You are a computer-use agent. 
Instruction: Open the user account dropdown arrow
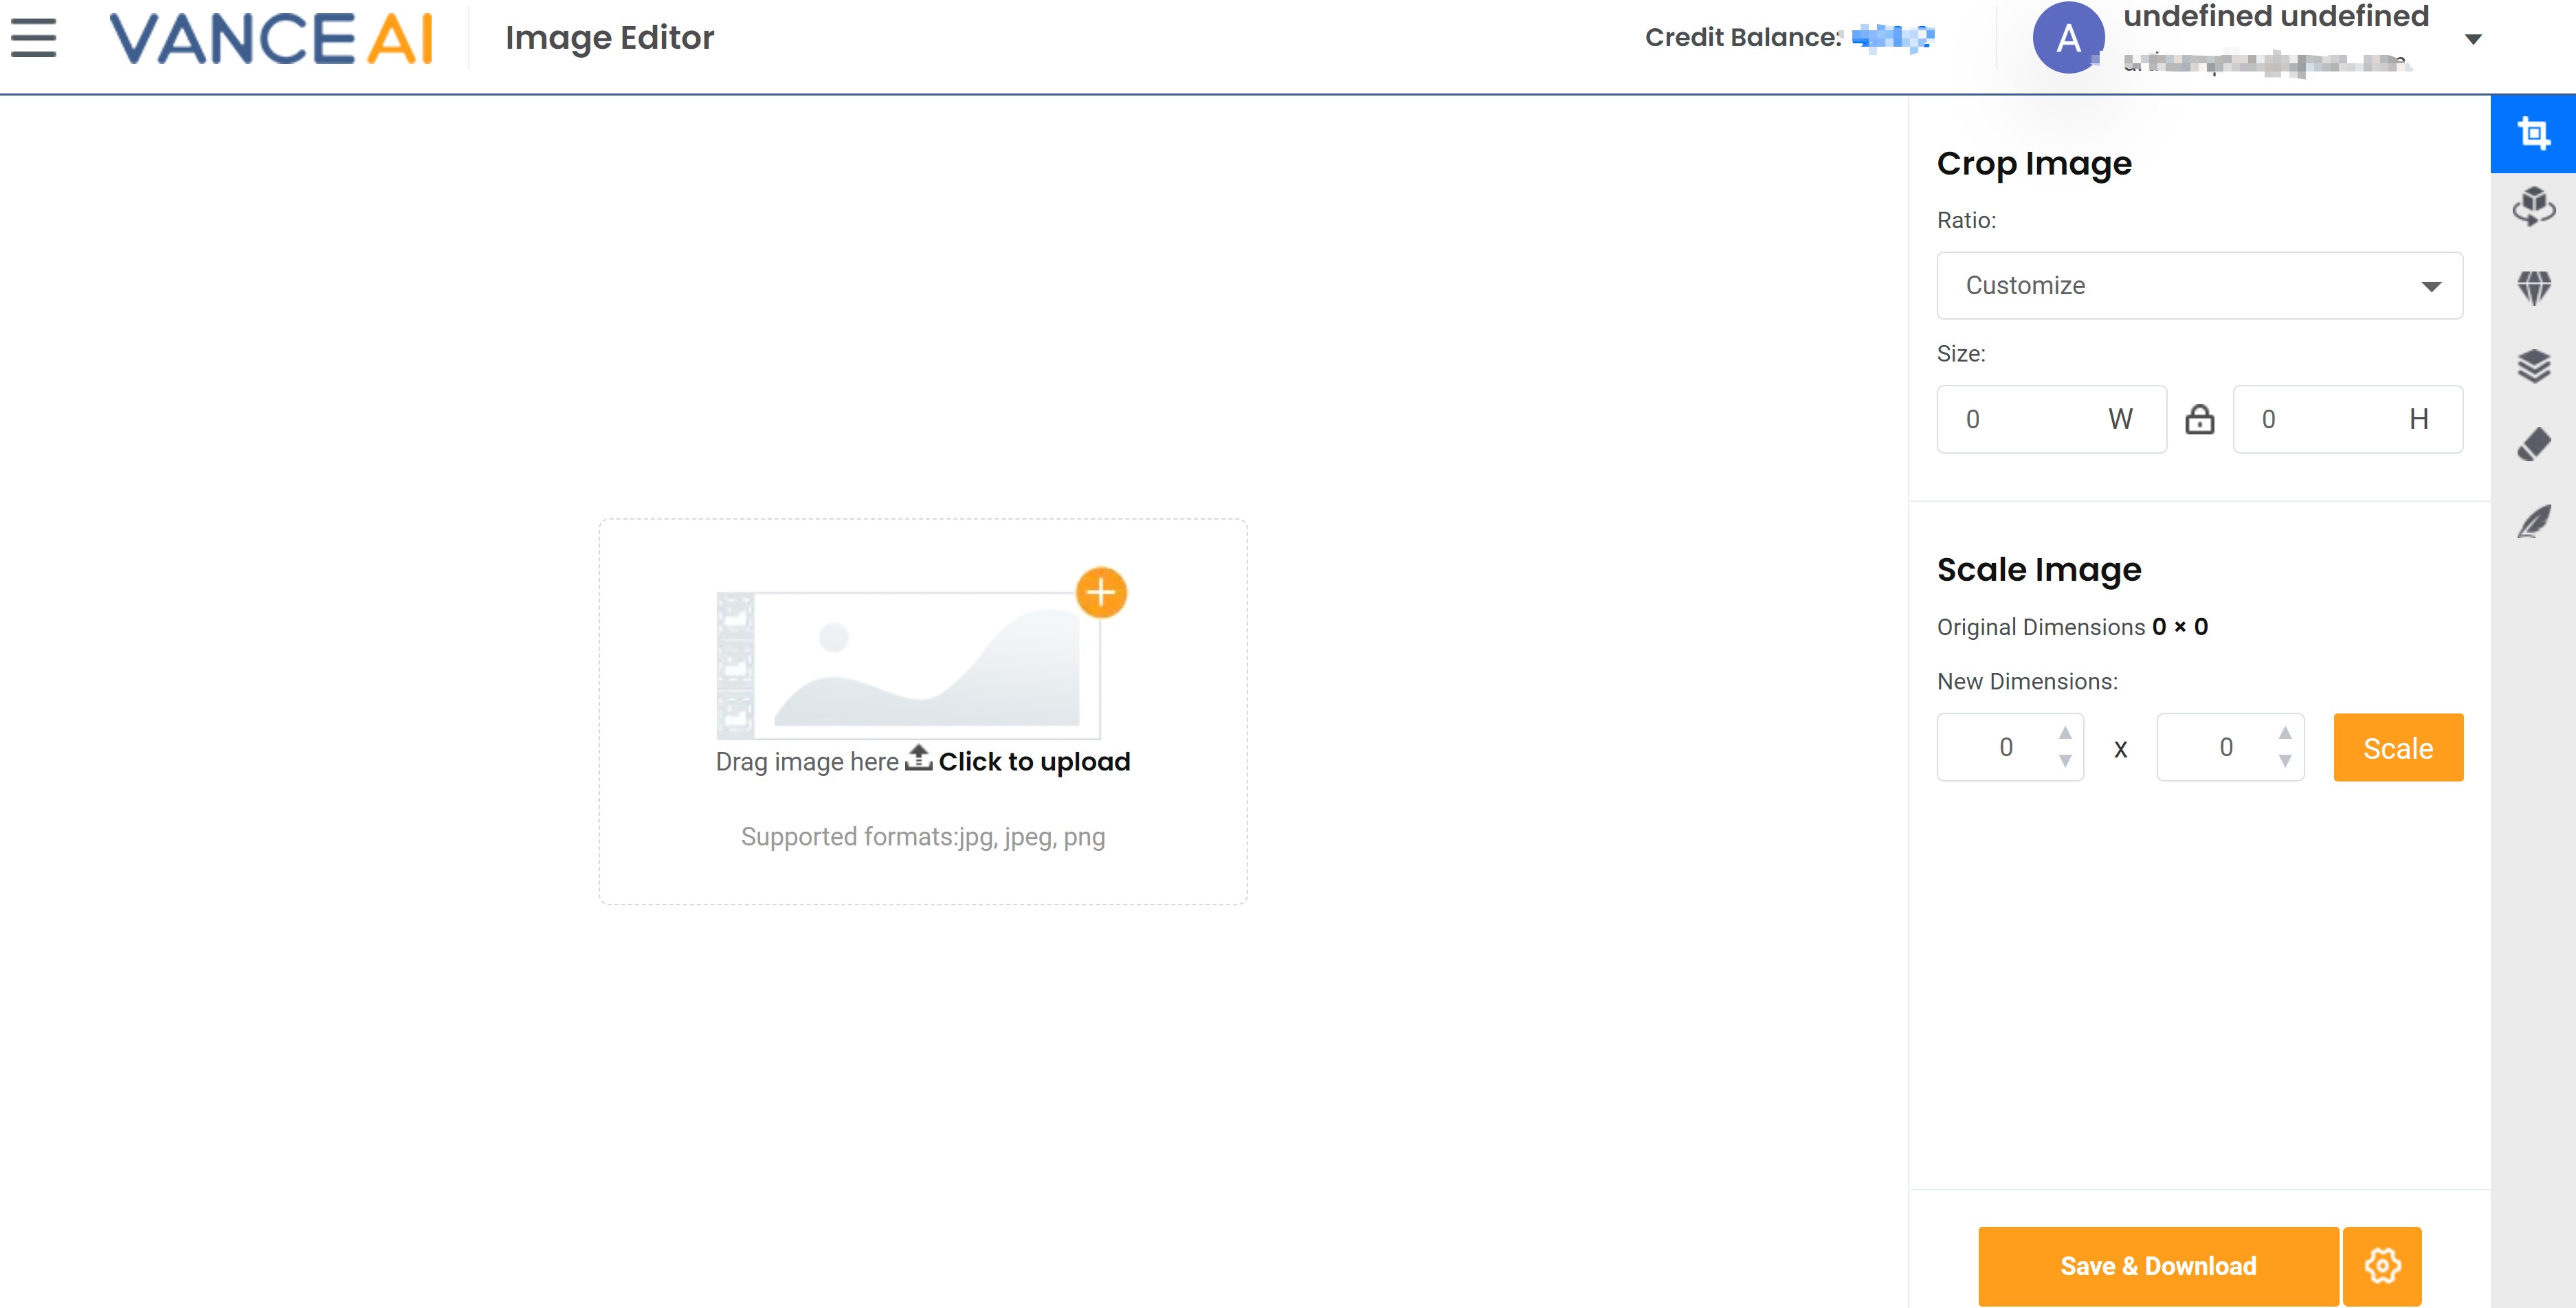point(2472,40)
